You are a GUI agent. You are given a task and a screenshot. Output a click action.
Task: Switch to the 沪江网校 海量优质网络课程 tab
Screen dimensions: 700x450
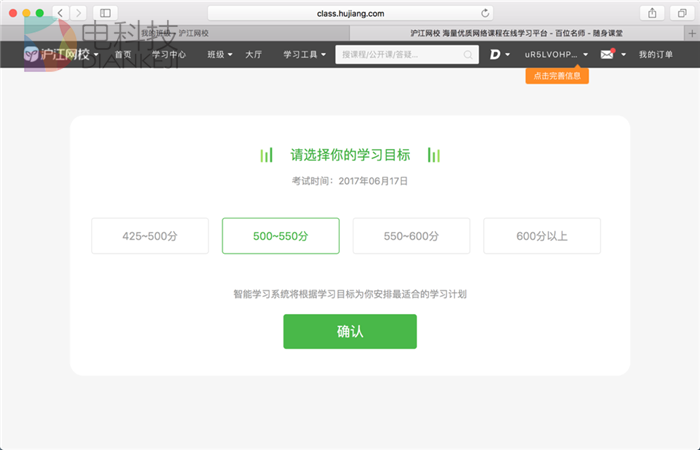[x=517, y=33]
